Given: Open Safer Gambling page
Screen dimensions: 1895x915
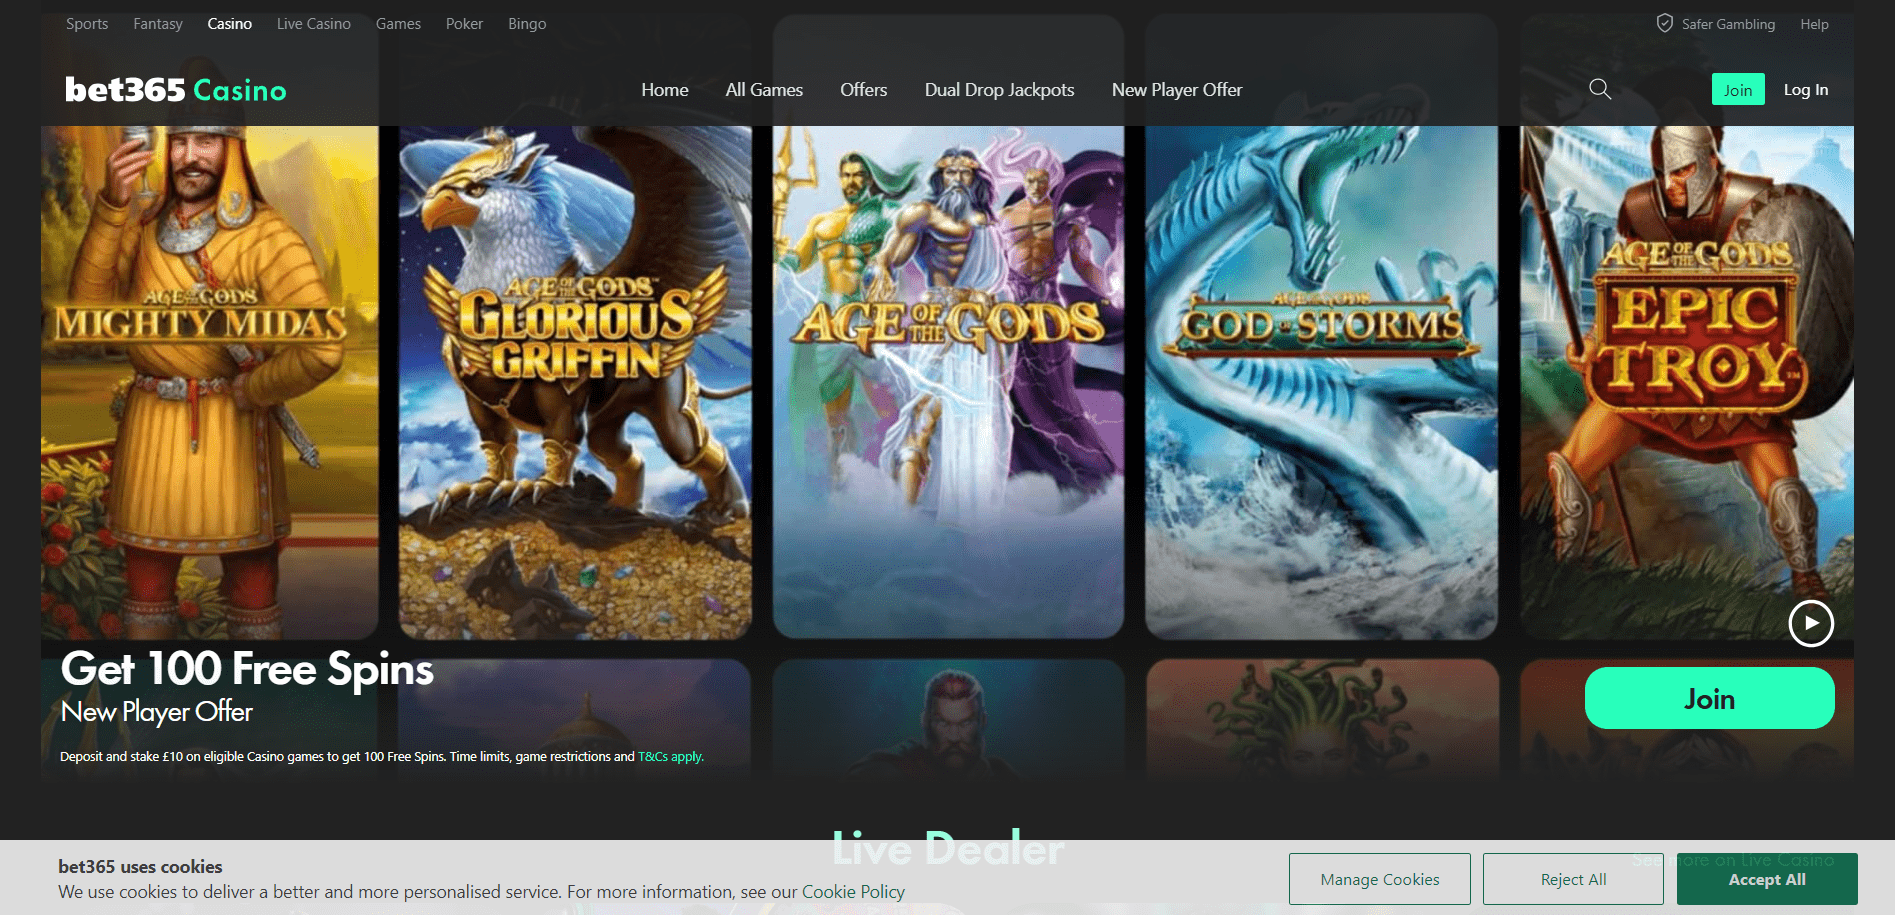Looking at the screenshot, I should (1728, 24).
